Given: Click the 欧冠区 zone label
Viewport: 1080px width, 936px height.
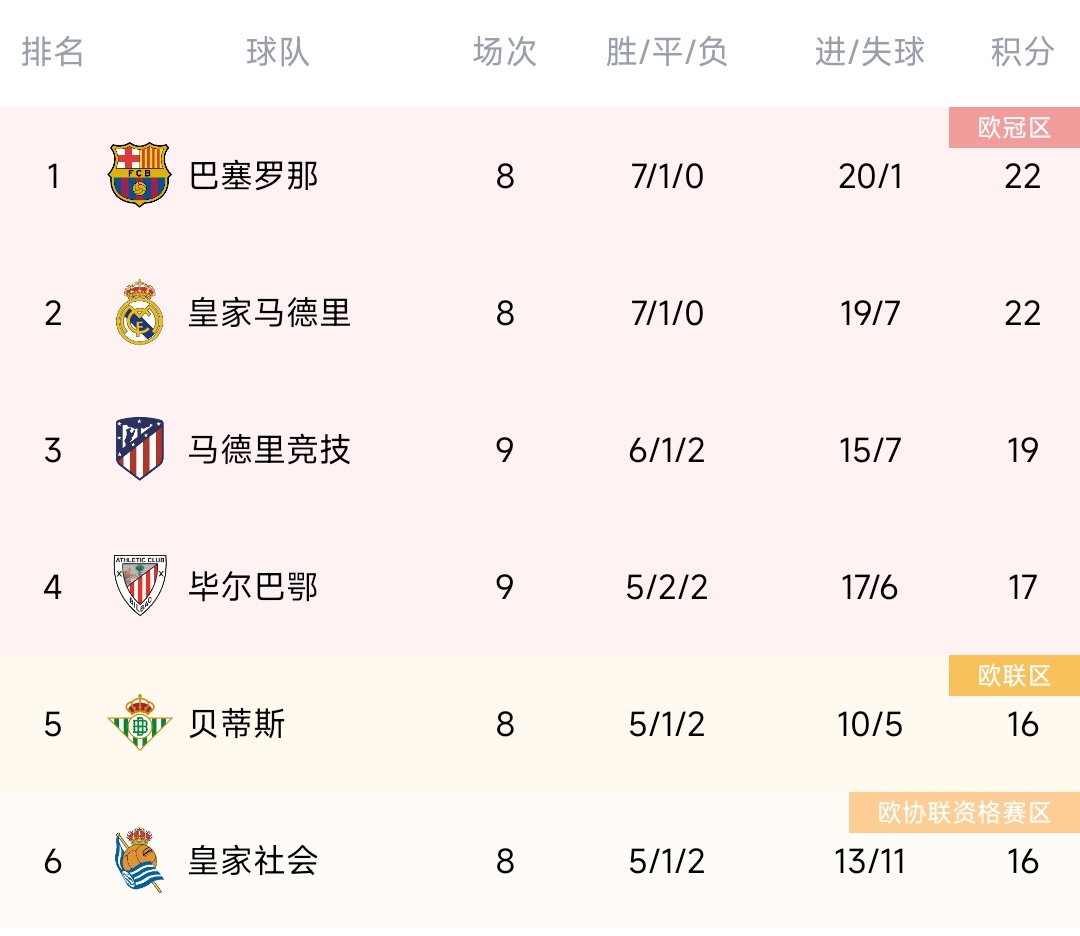Looking at the screenshot, I should click(x=1014, y=127).
